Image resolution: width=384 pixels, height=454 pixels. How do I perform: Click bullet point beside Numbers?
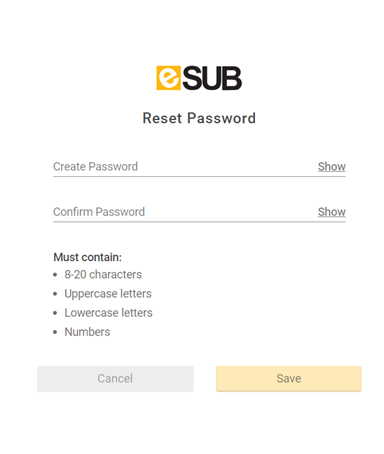(x=55, y=332)
